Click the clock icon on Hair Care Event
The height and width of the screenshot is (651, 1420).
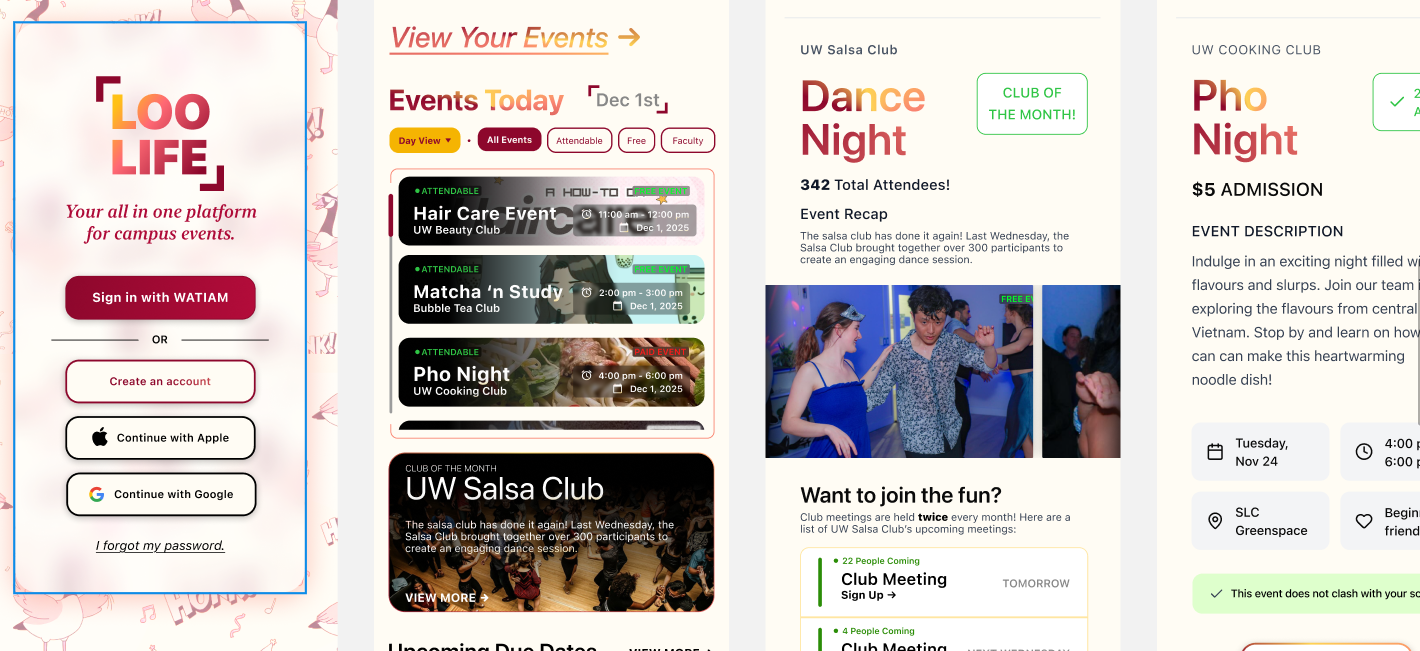pos(587,214)
